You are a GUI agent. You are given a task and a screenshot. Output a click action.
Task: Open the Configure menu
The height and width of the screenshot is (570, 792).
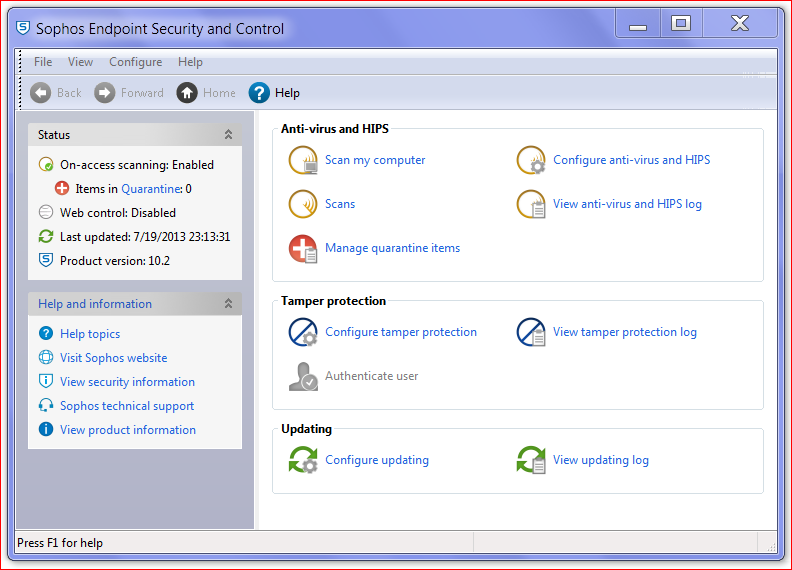[x=135, y=62]
